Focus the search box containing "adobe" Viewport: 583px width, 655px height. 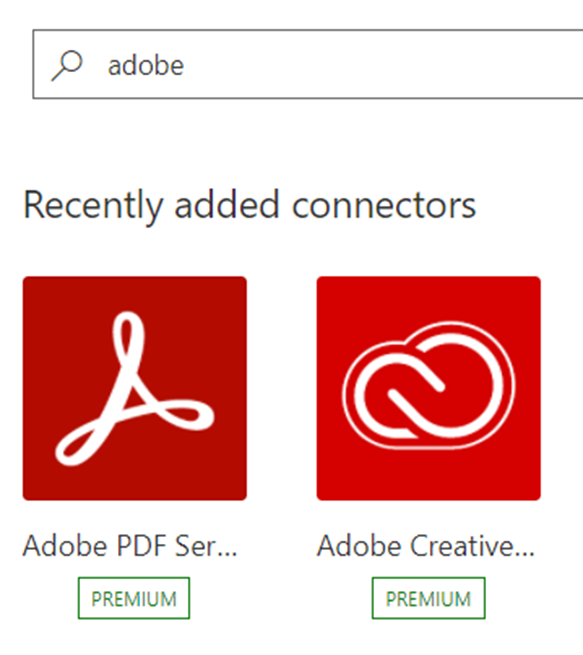(x=308, y=64)
